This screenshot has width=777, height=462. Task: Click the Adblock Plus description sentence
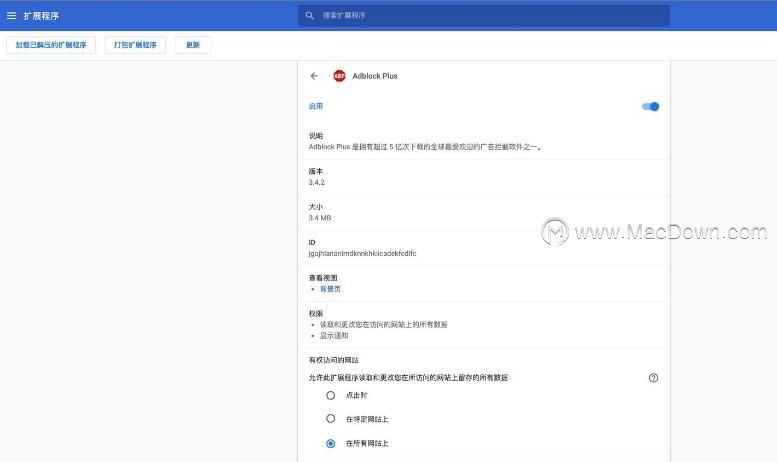click(425, 147)
